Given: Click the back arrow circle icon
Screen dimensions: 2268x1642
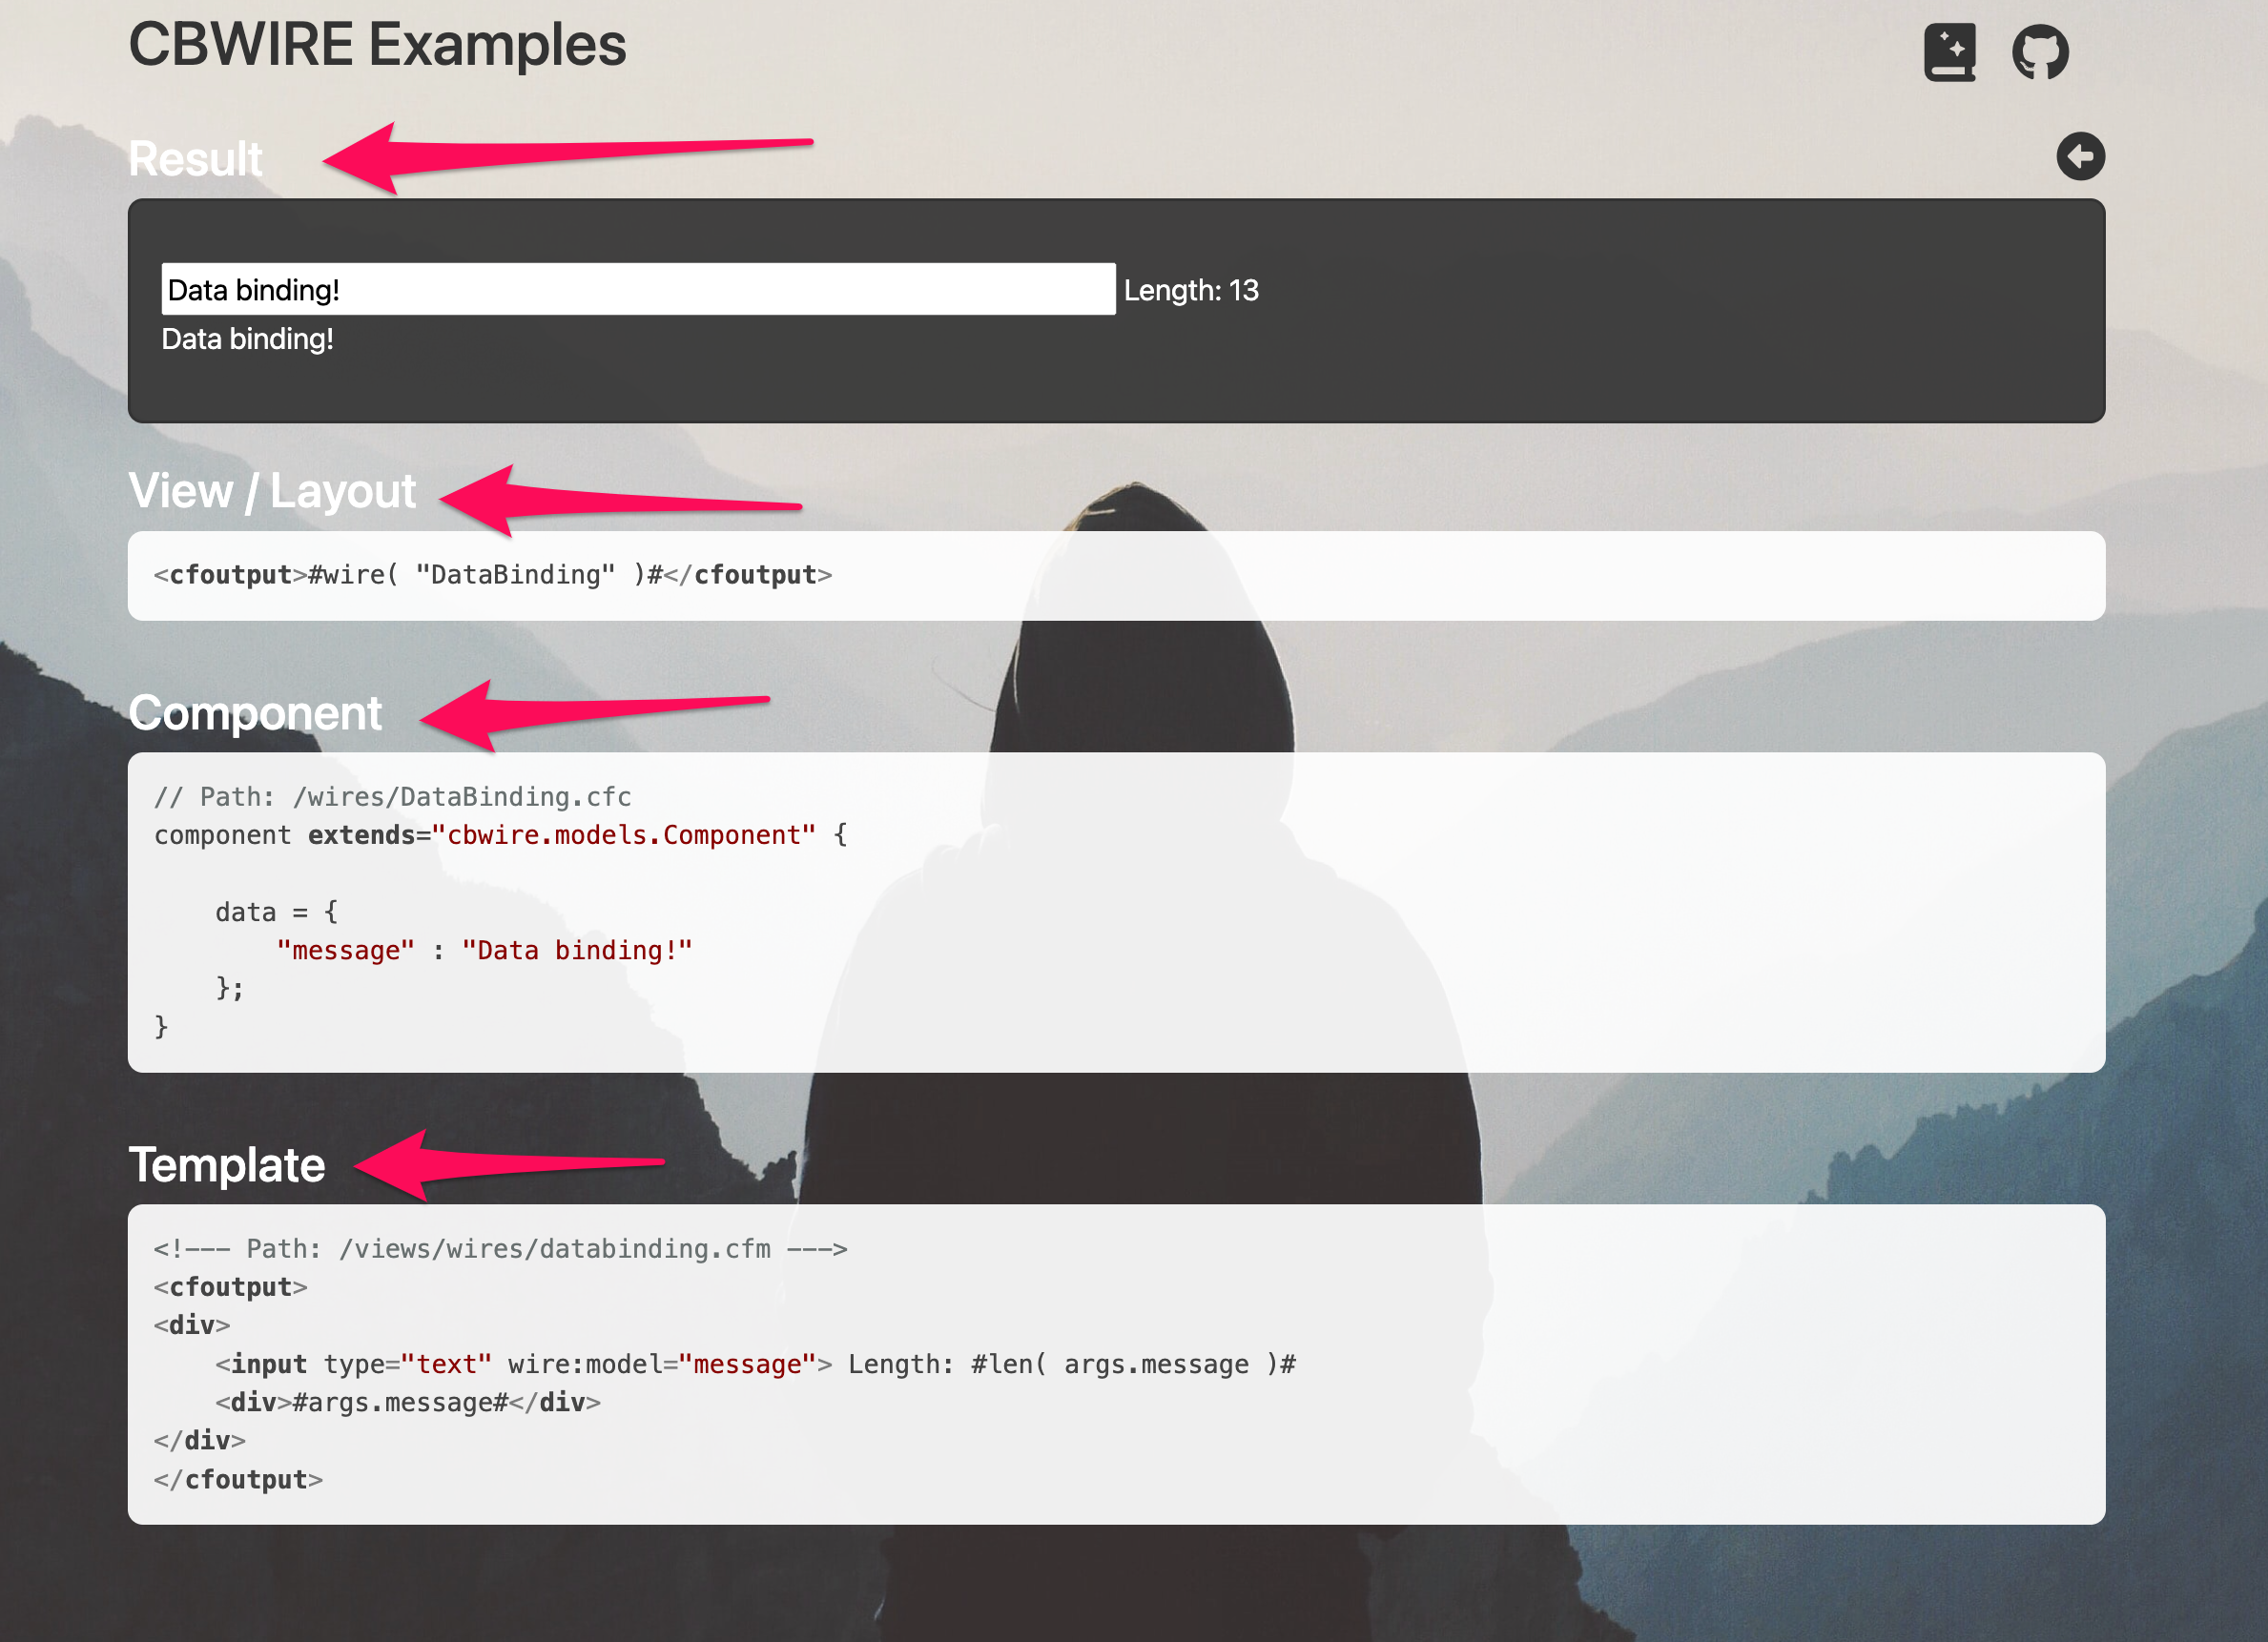Looking at the screenshot, I should click(2080, 157).
